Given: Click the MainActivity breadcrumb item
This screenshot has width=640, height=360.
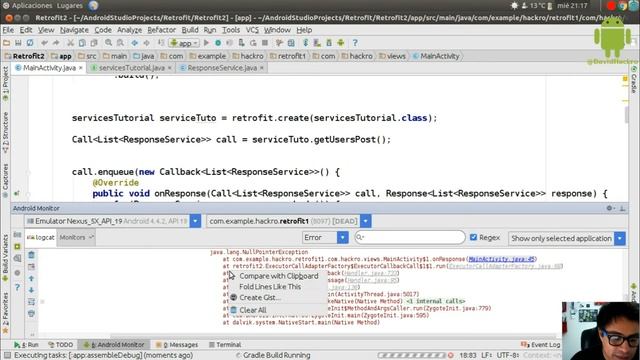Looking at the screenshot, I should click(436, 56).
